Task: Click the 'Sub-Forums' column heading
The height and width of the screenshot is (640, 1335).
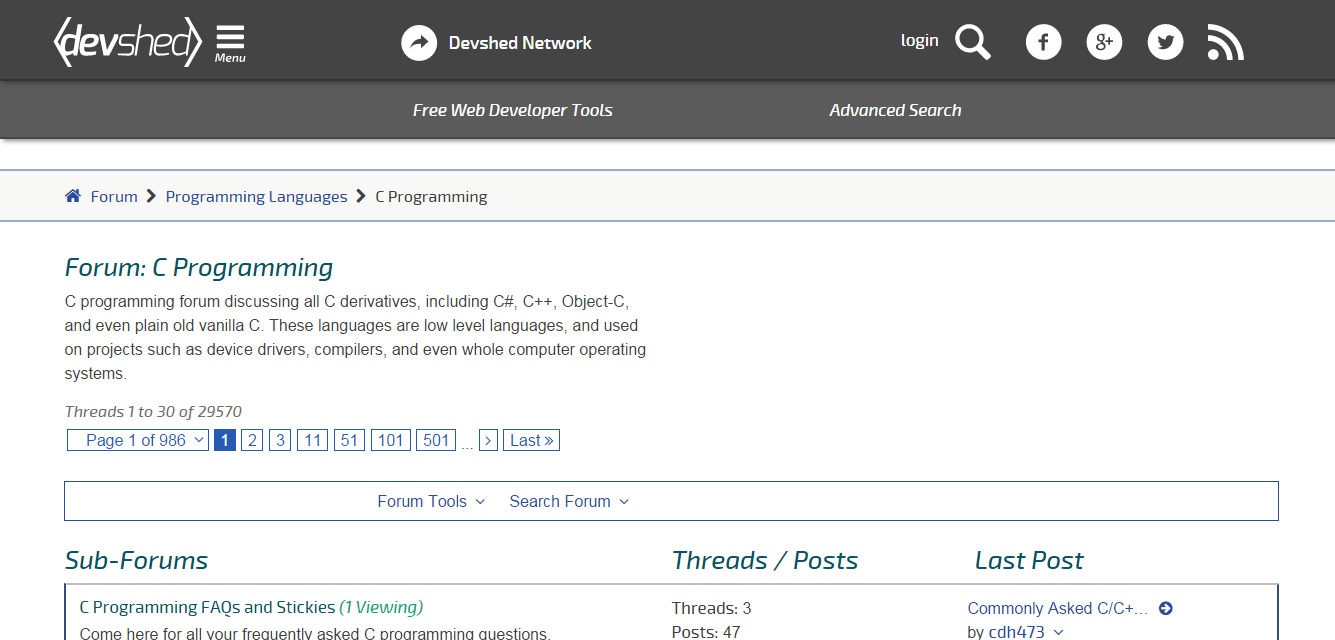Action: coord(137,560)
